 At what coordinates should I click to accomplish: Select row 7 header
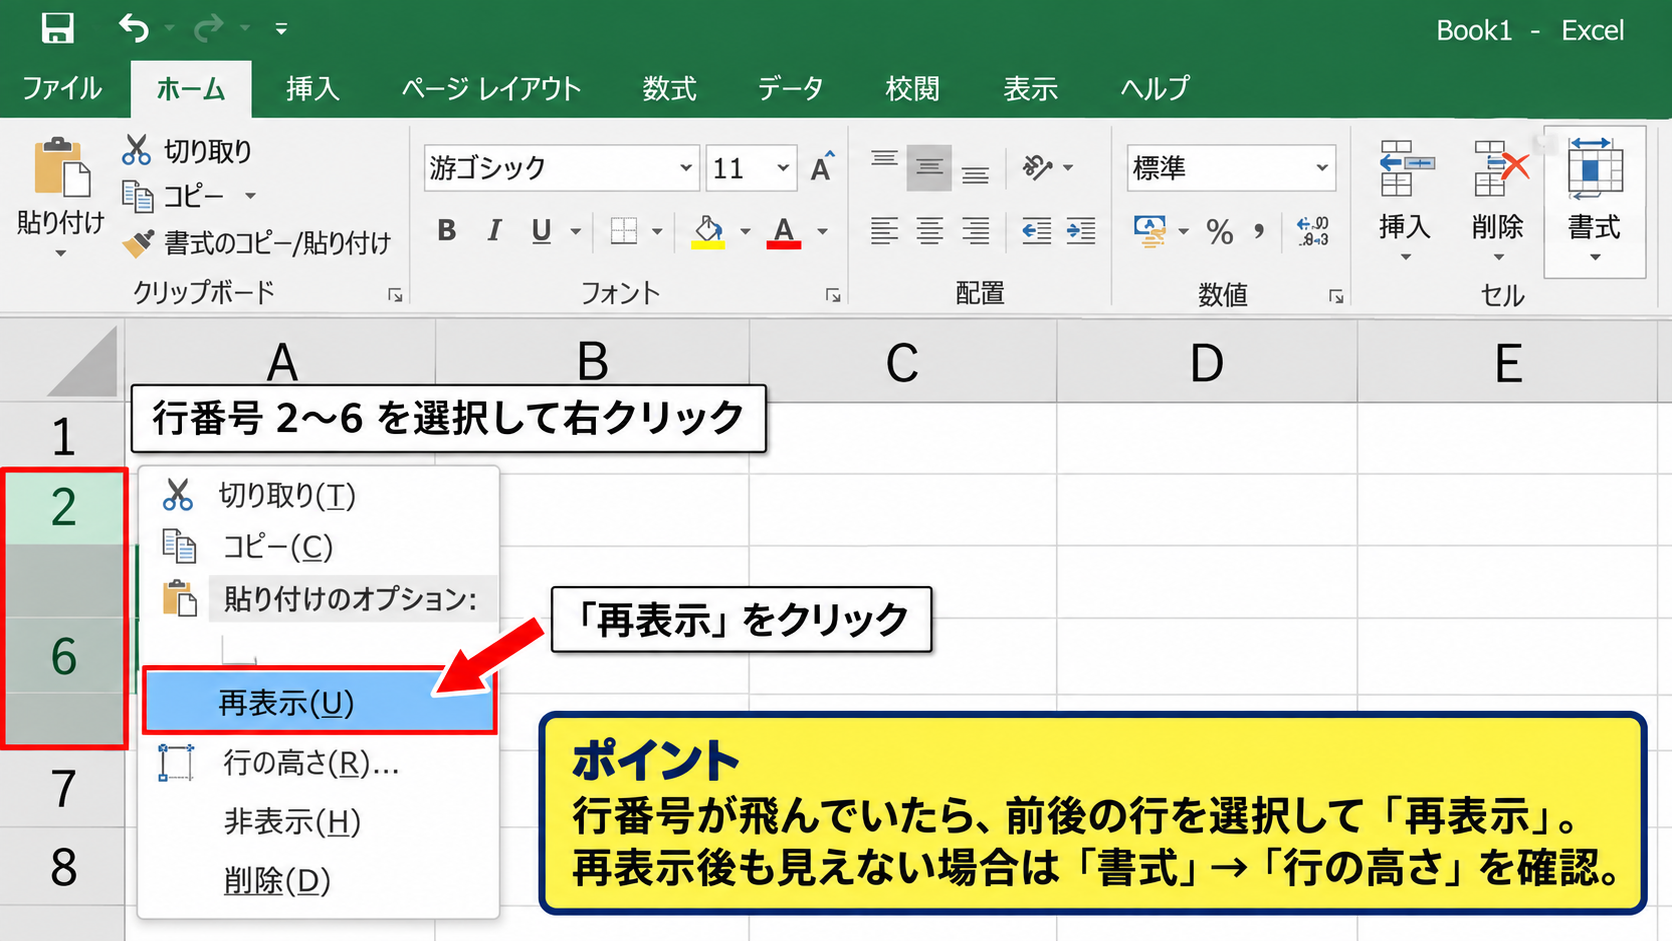(63, 789)
